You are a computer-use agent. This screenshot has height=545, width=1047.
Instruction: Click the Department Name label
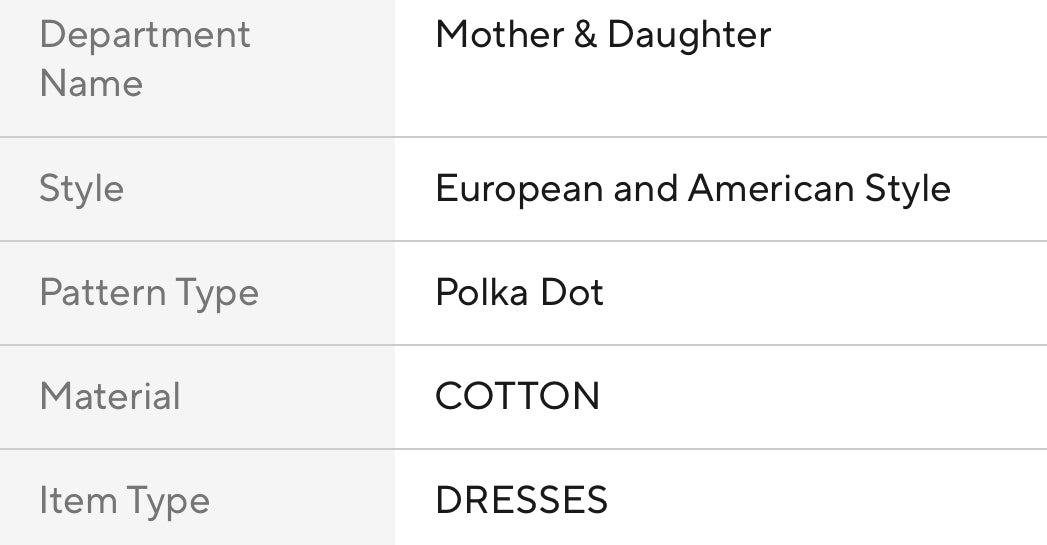coord(144,59)
